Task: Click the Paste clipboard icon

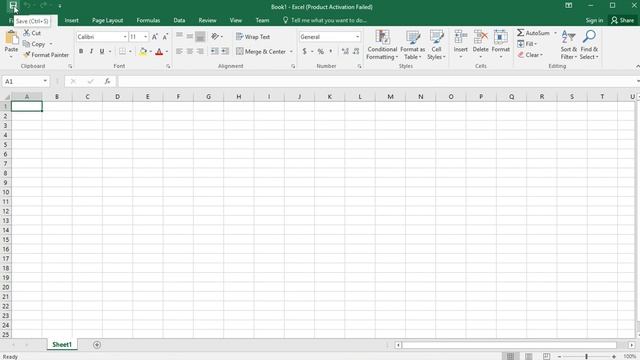Action: pyautogui.click(x=11, y=38)
